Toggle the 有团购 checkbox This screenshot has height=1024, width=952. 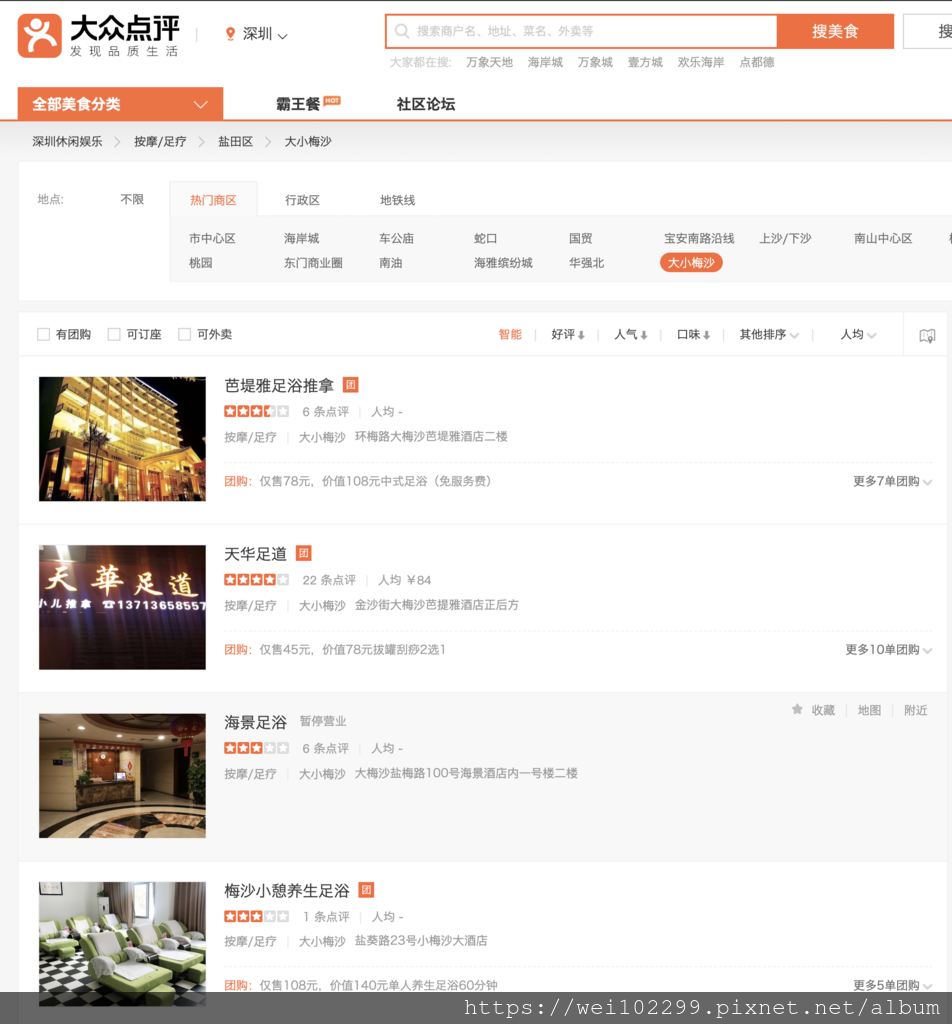click(44, 334)
